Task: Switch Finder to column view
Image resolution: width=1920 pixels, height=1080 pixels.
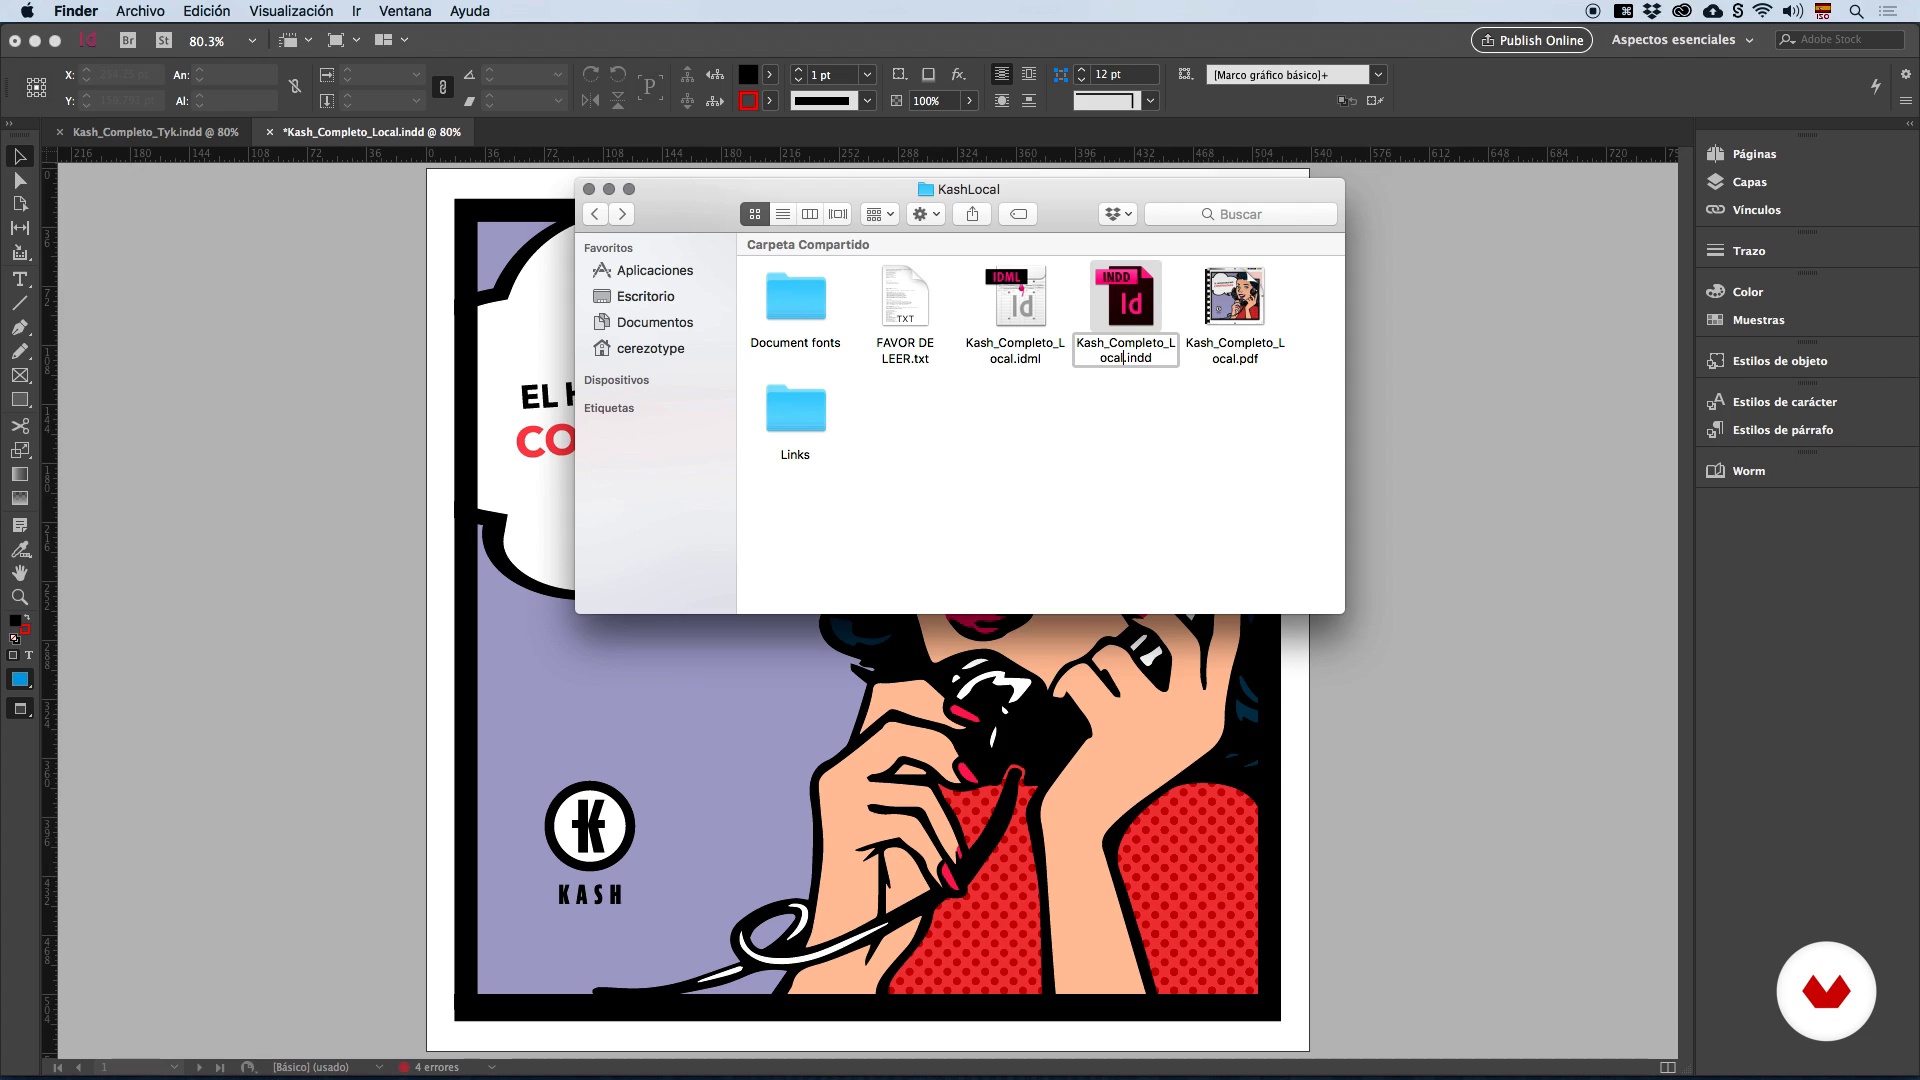Action: [810, 214]
